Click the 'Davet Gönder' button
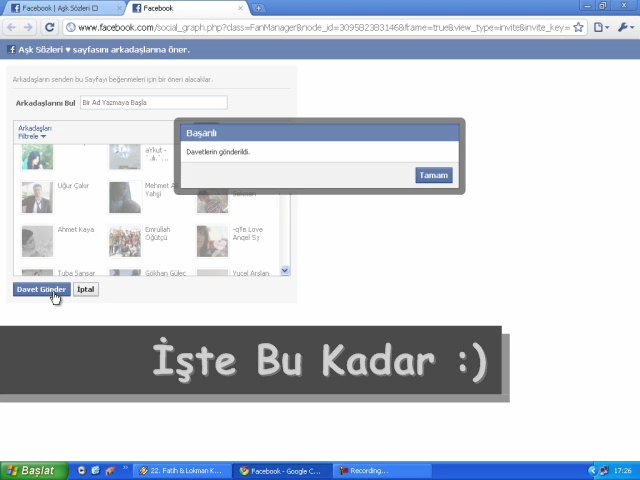The image size is (640, 480). point(42,289)
